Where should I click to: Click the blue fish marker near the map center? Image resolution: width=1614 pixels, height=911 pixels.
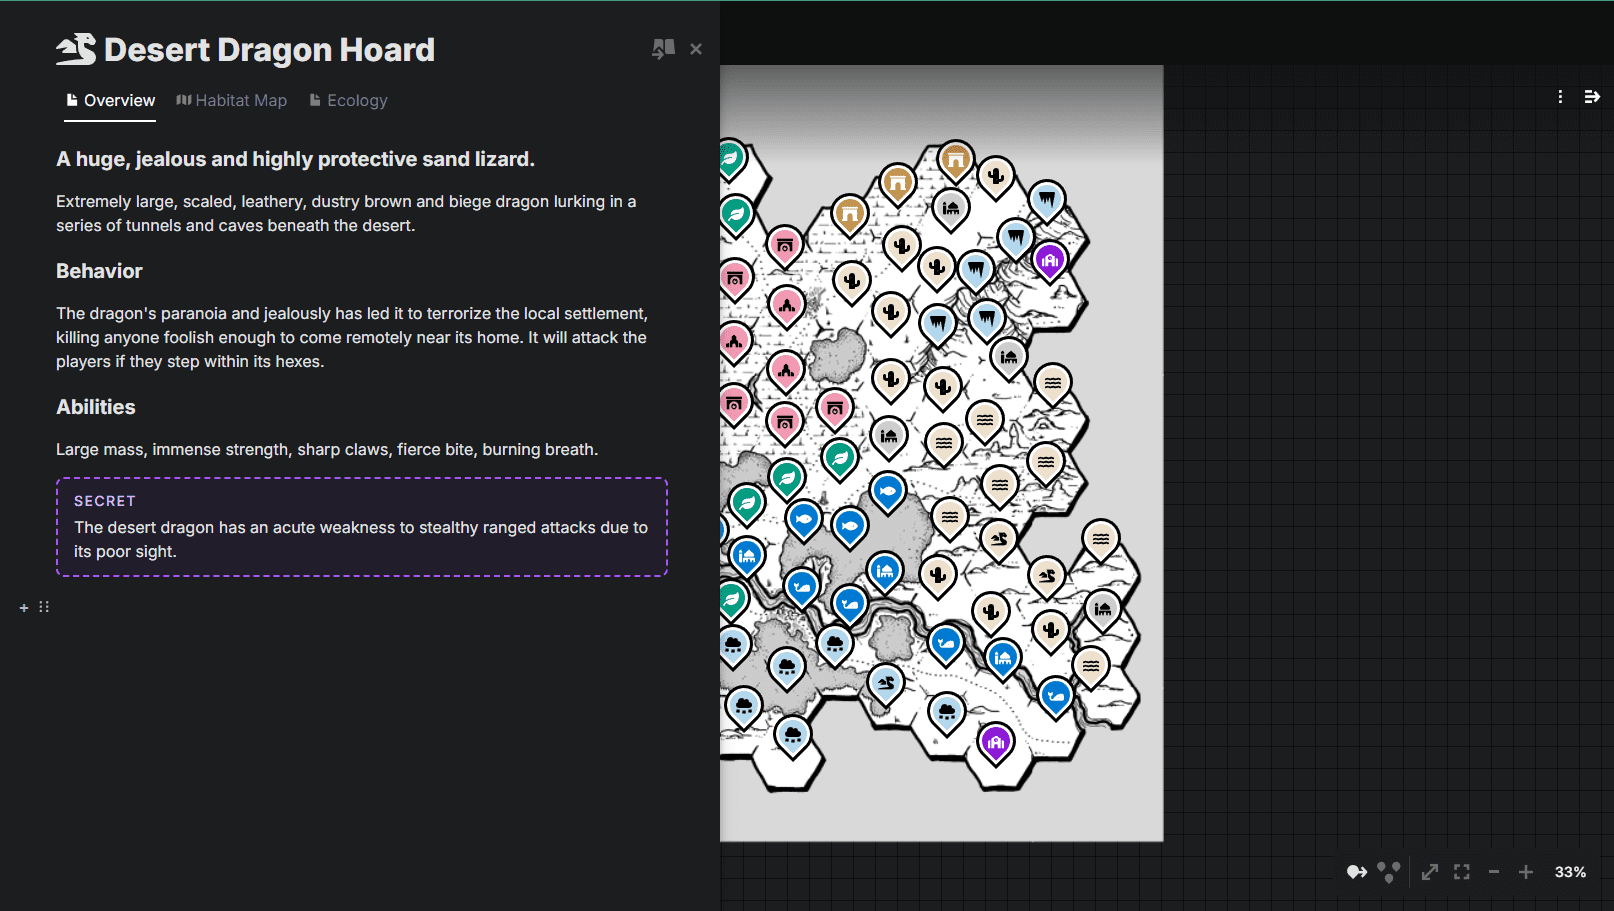click(x=886, y=490)
